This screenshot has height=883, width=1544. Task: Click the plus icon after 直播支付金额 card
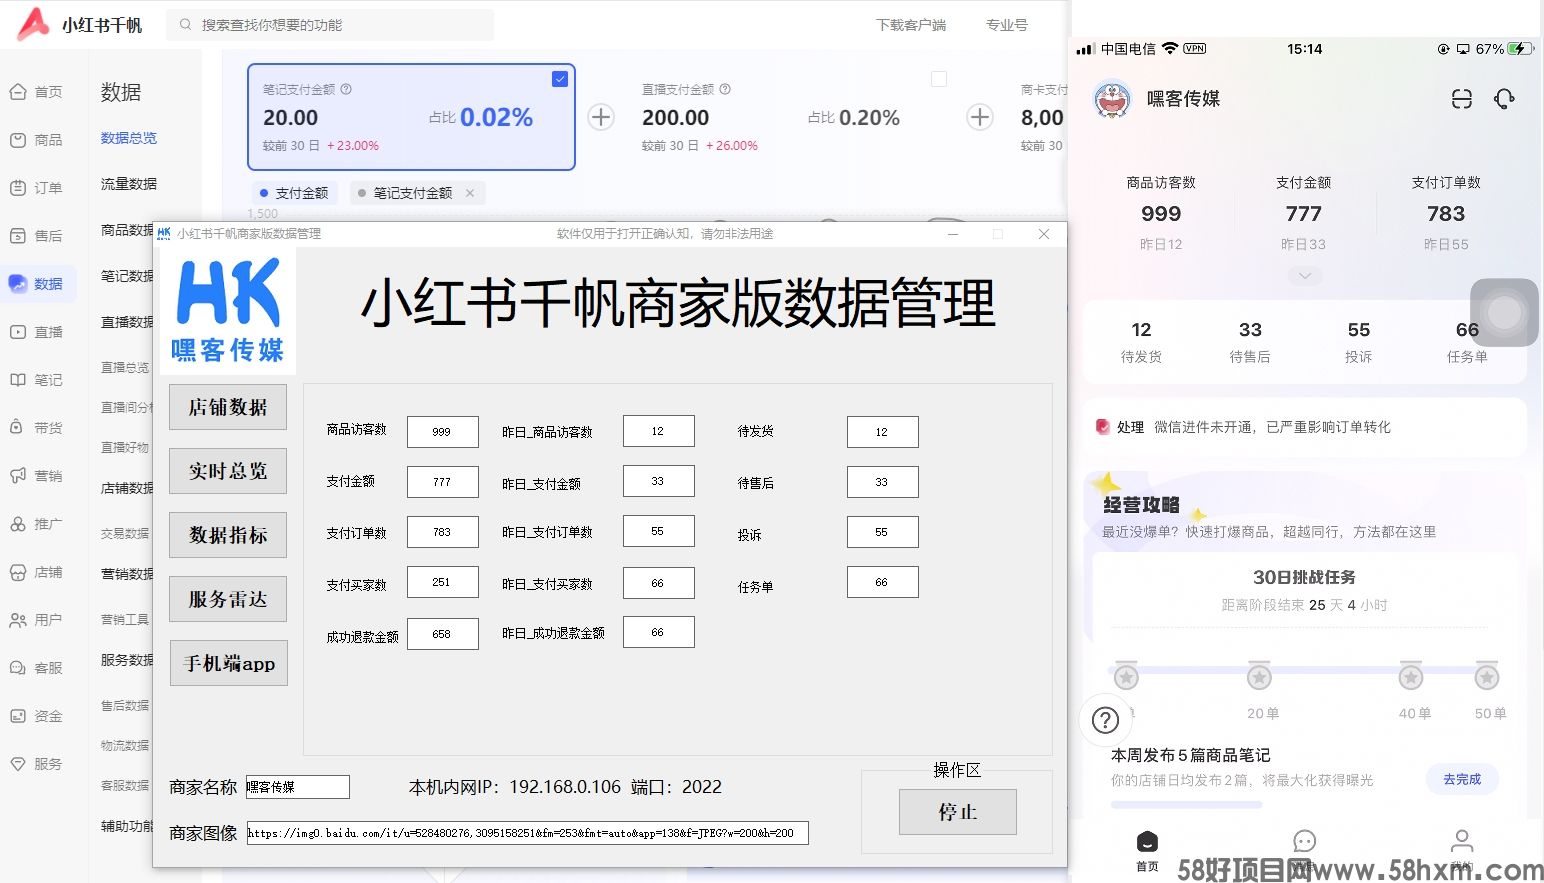(980, 117)
